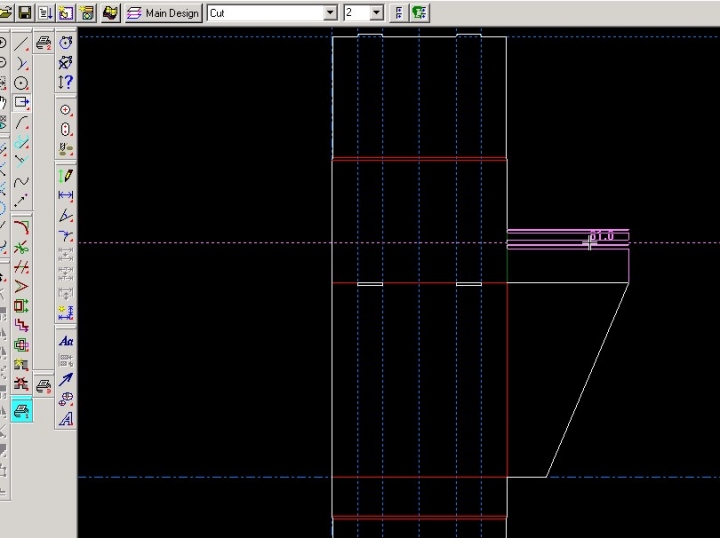Screen dimensions: 720x538
Task: Select the Fillet (red corner) tool
Action: pyautogui.click(x=21, y=228)
